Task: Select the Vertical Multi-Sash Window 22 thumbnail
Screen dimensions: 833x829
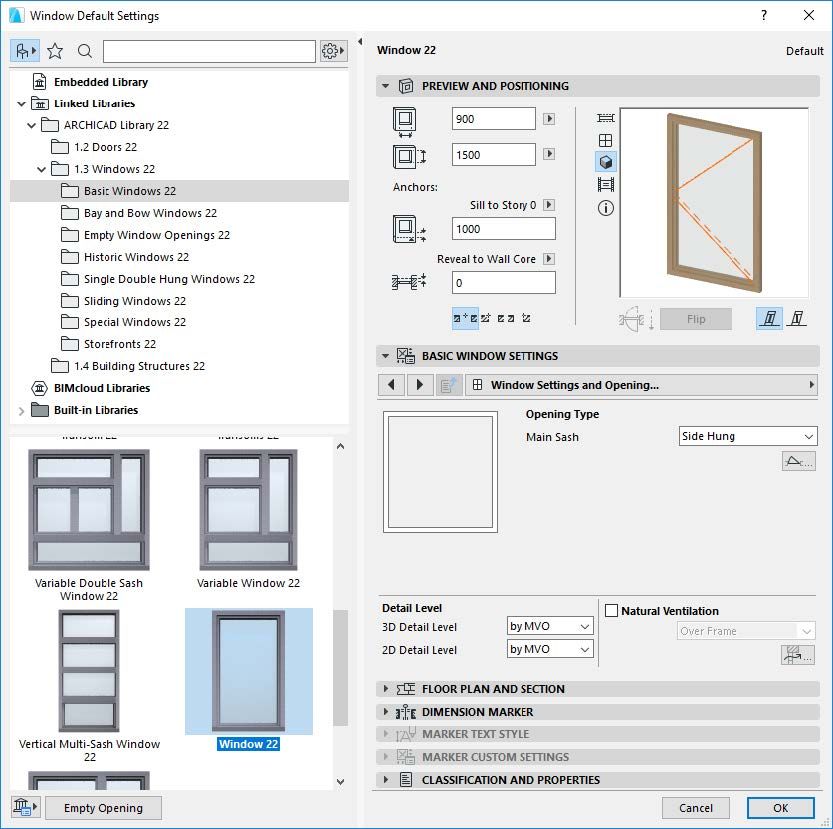Action: 89,670
